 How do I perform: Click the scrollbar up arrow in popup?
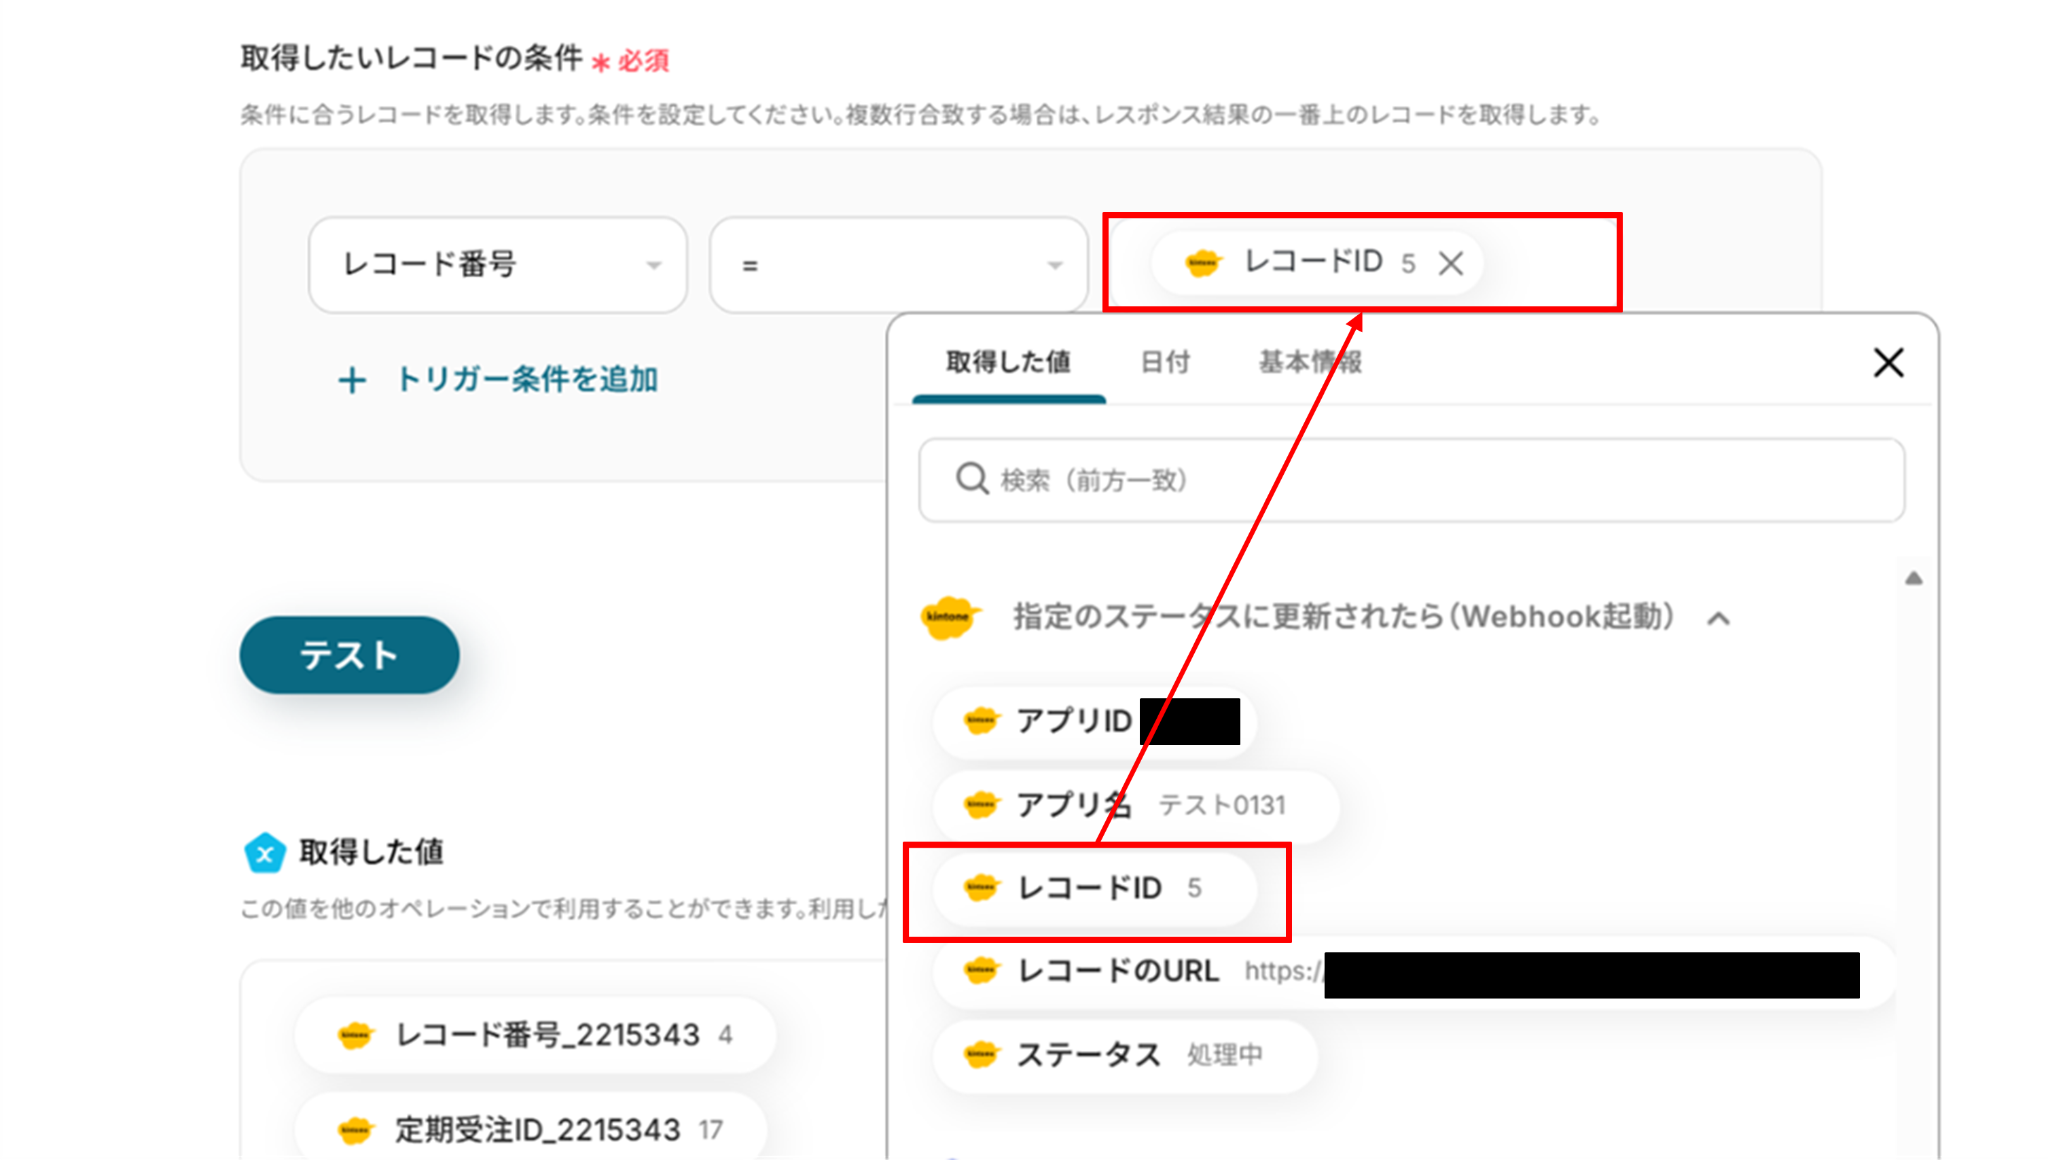tap(1913, 578)
